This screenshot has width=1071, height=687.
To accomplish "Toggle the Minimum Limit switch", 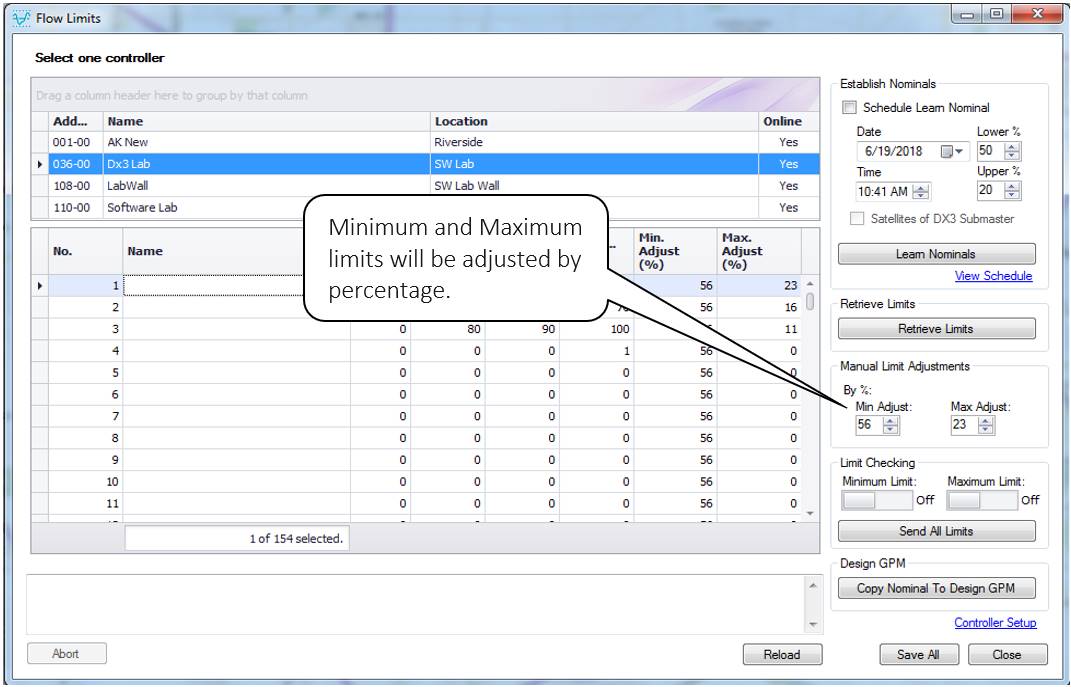I will (x=877, y=501).
